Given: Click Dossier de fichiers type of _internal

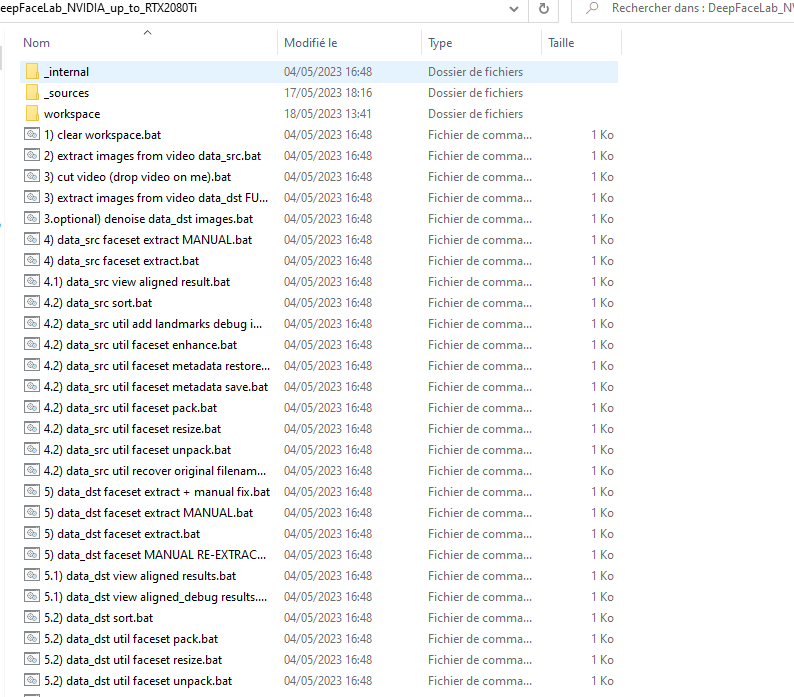Looking at the screenshot, I should [x=475, y=71].
